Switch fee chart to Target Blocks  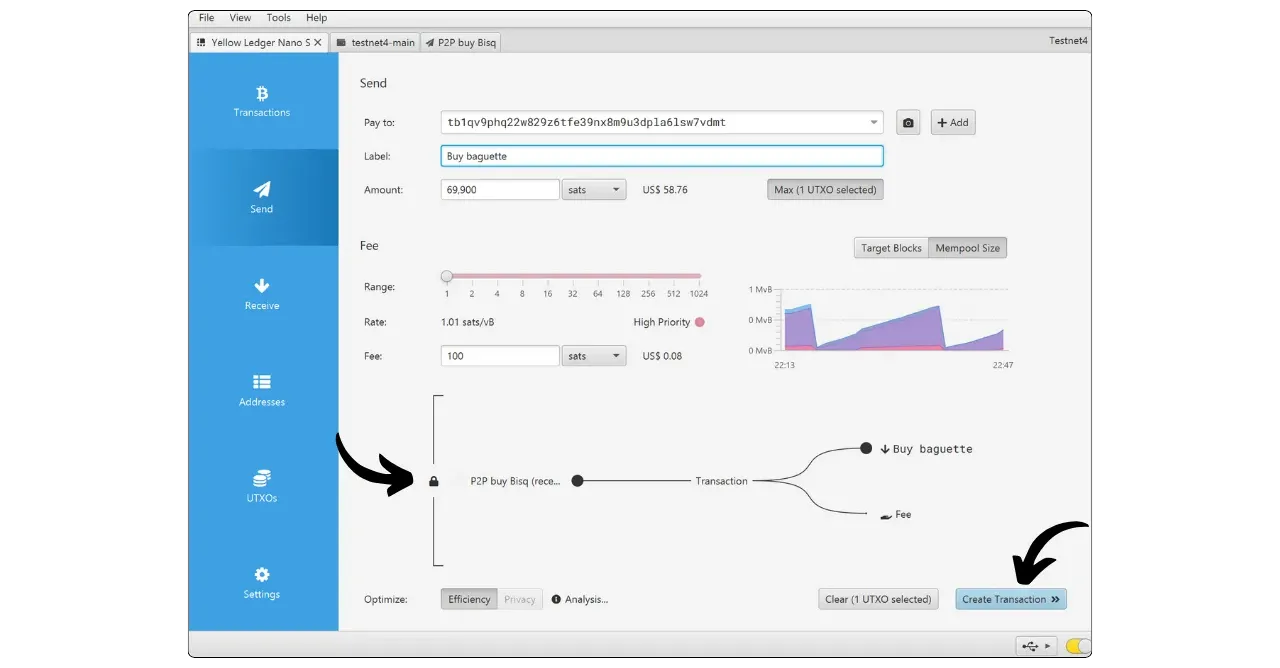[x=891, y=248]
